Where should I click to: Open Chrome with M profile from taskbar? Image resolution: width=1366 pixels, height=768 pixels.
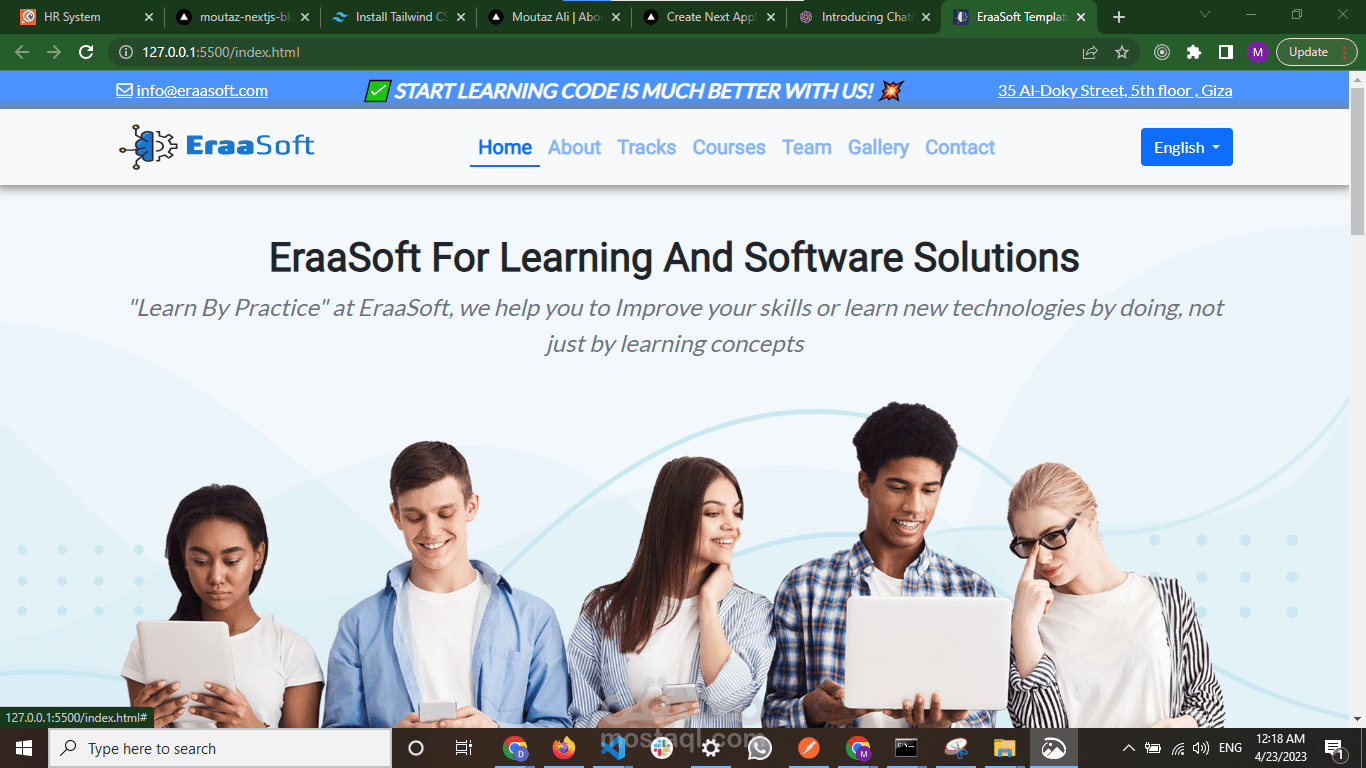pyautogui.click(x=858, y=748)
